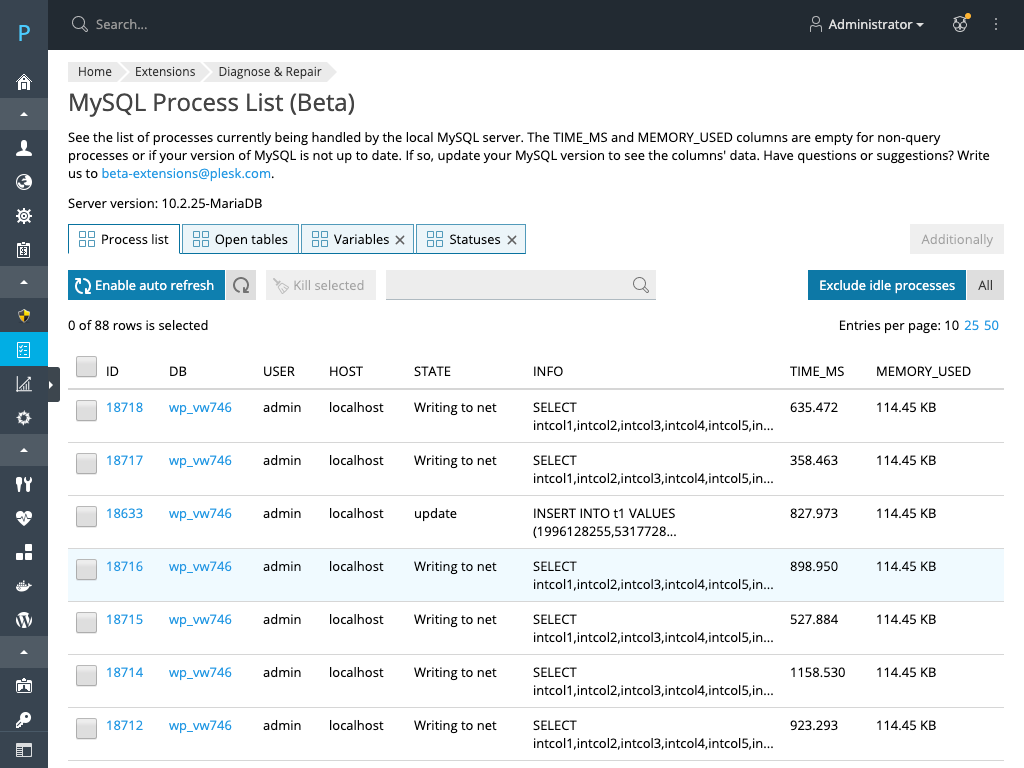The image size is (1024, 768).
Task: Open the heart monitoring sidebar icon
Action: [x=24, y=518]
